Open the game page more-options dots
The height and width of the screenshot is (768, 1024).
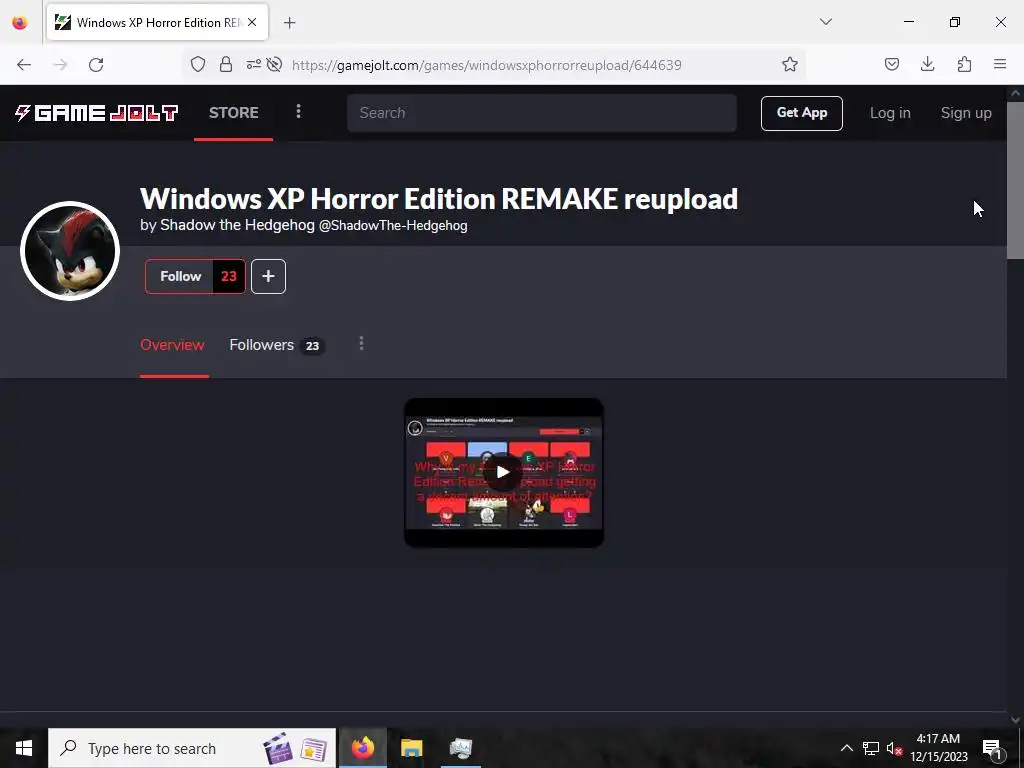pyautogui.click(x=361, y=344)
